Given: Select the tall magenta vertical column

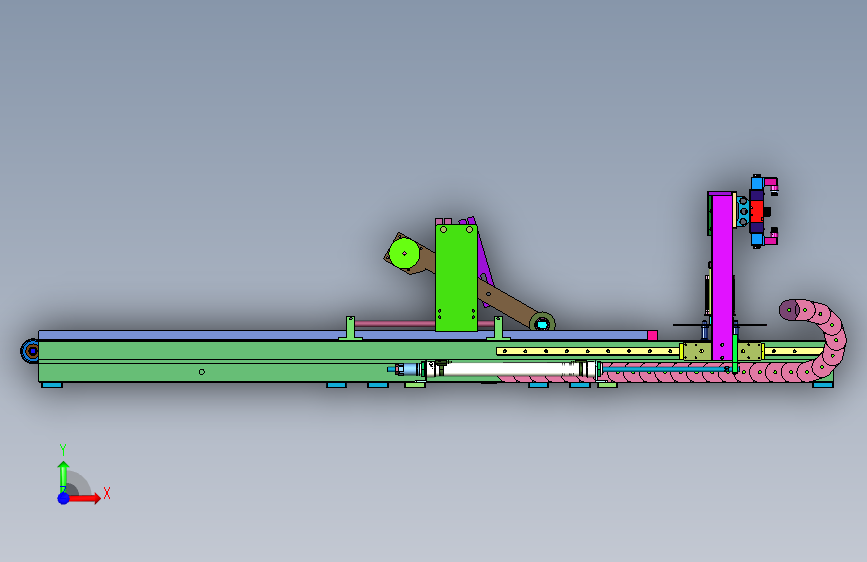Looking at the screenshot, I should (x=722, y=277).
